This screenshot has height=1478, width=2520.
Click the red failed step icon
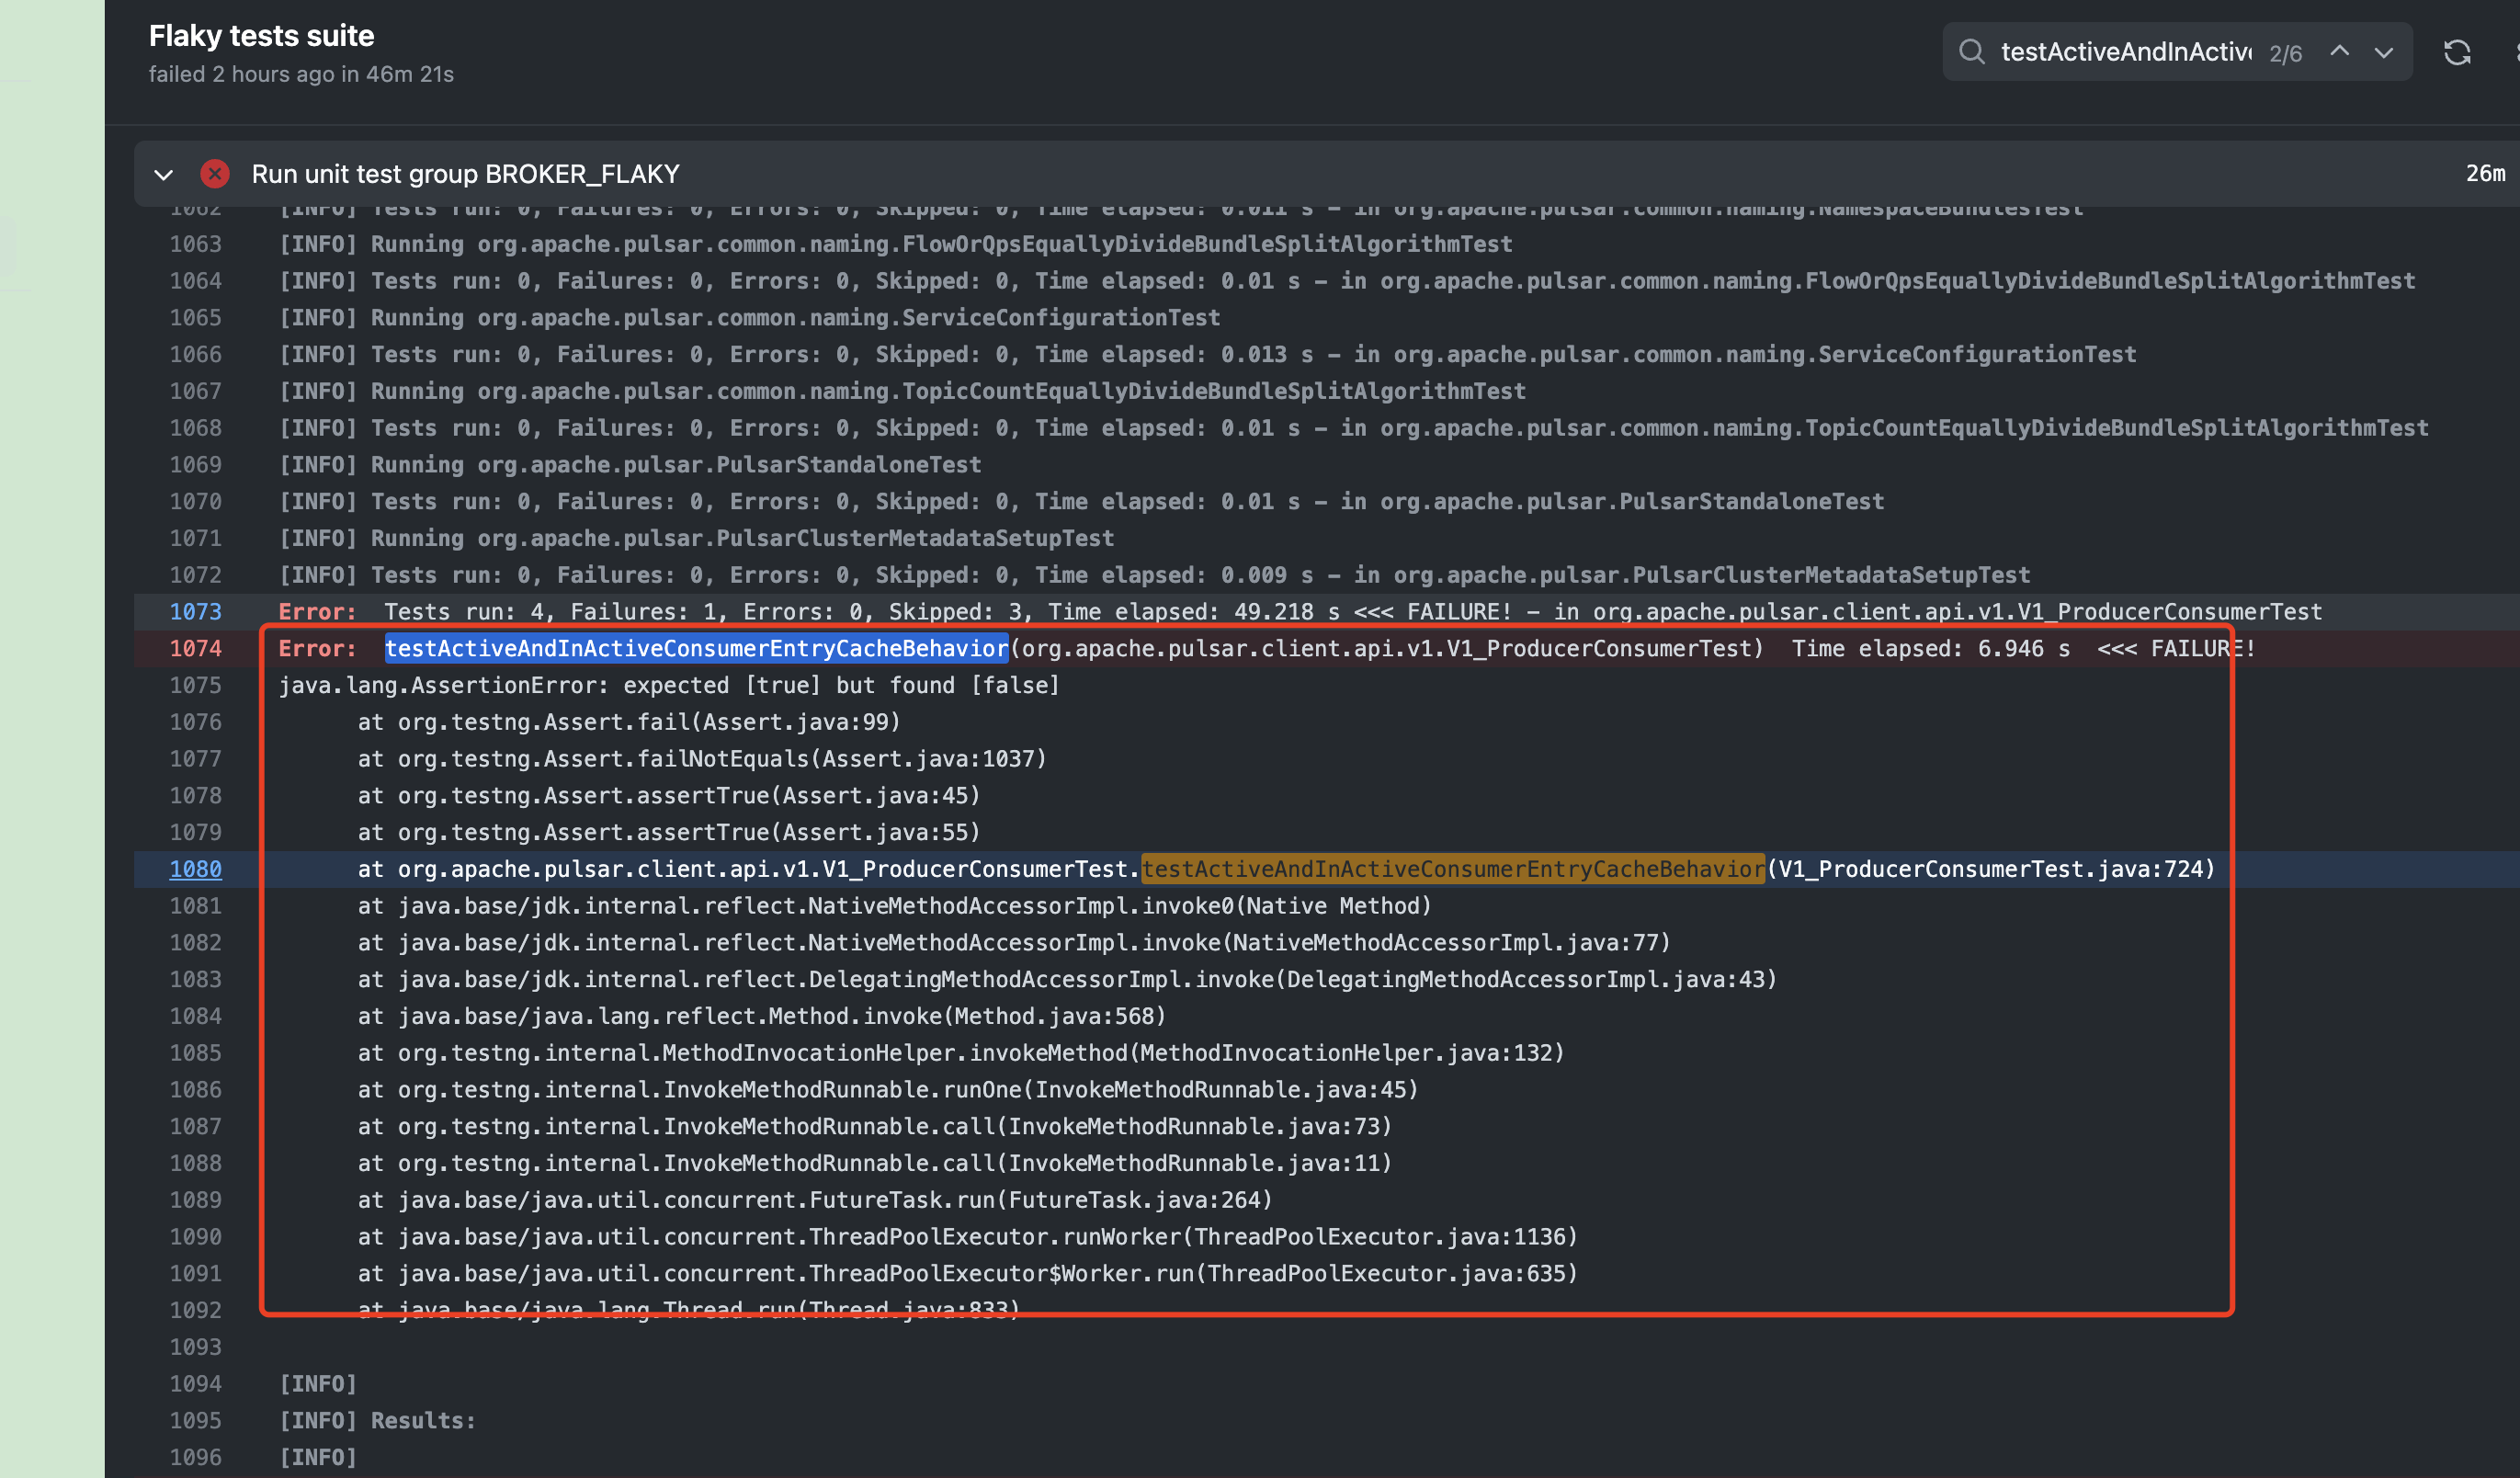click(214, 174)
